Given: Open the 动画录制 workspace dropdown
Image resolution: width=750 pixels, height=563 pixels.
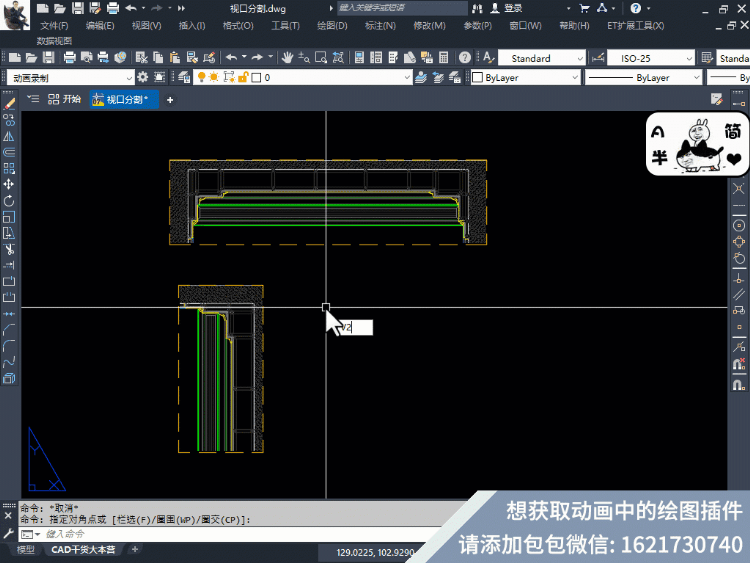Looking at the screenshot, I should click(69, 77).
